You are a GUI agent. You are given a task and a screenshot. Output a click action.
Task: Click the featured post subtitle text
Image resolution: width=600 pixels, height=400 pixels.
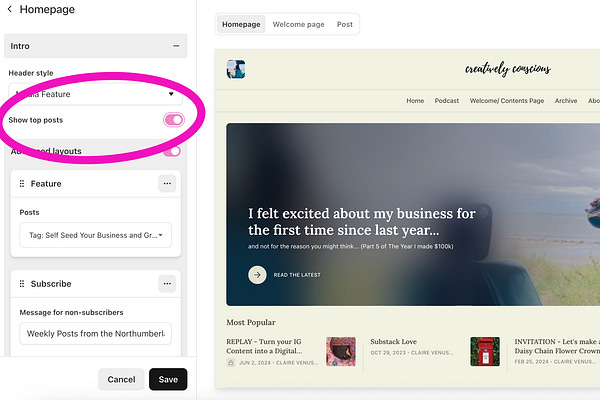point(351,247)
